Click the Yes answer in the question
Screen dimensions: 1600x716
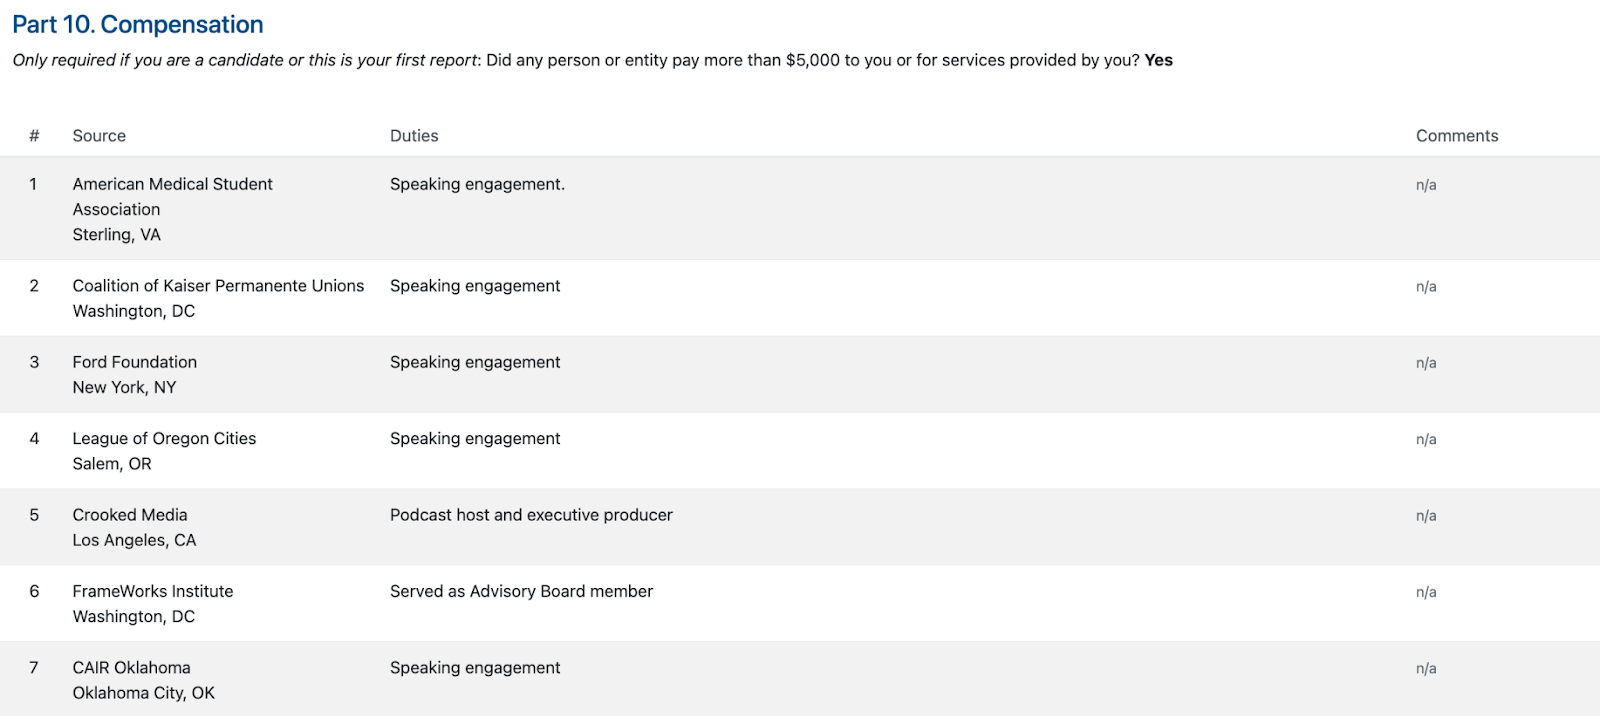(x=1158, y=60)
